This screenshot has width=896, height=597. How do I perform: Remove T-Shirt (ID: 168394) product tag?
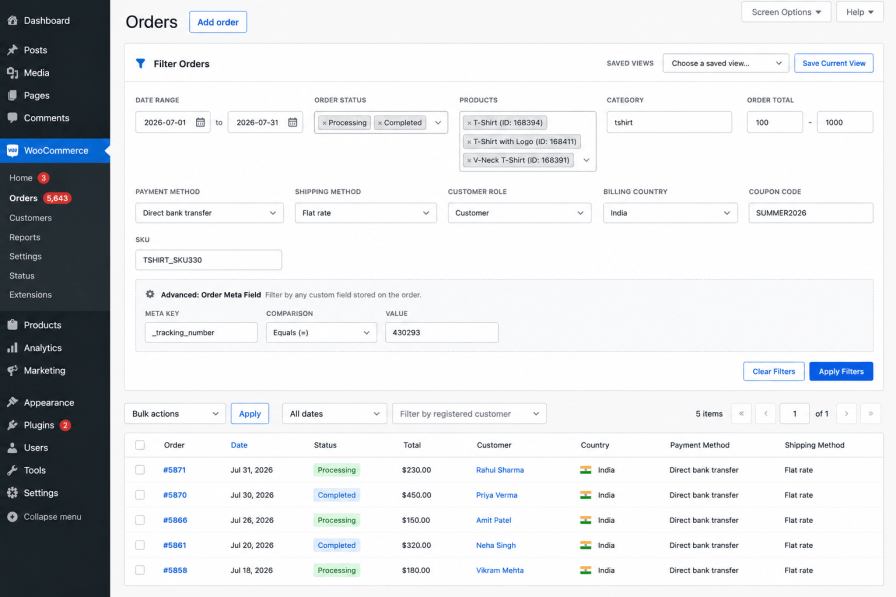click(x=469, y=123)
